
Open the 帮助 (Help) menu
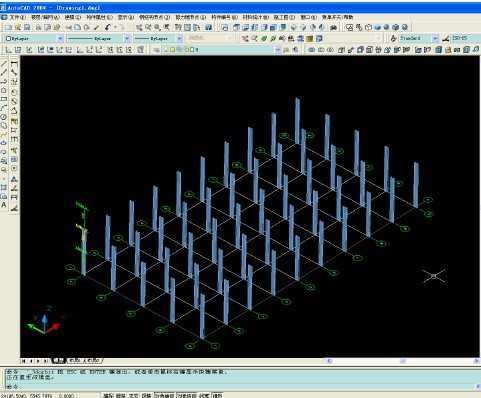click(349, 17)
